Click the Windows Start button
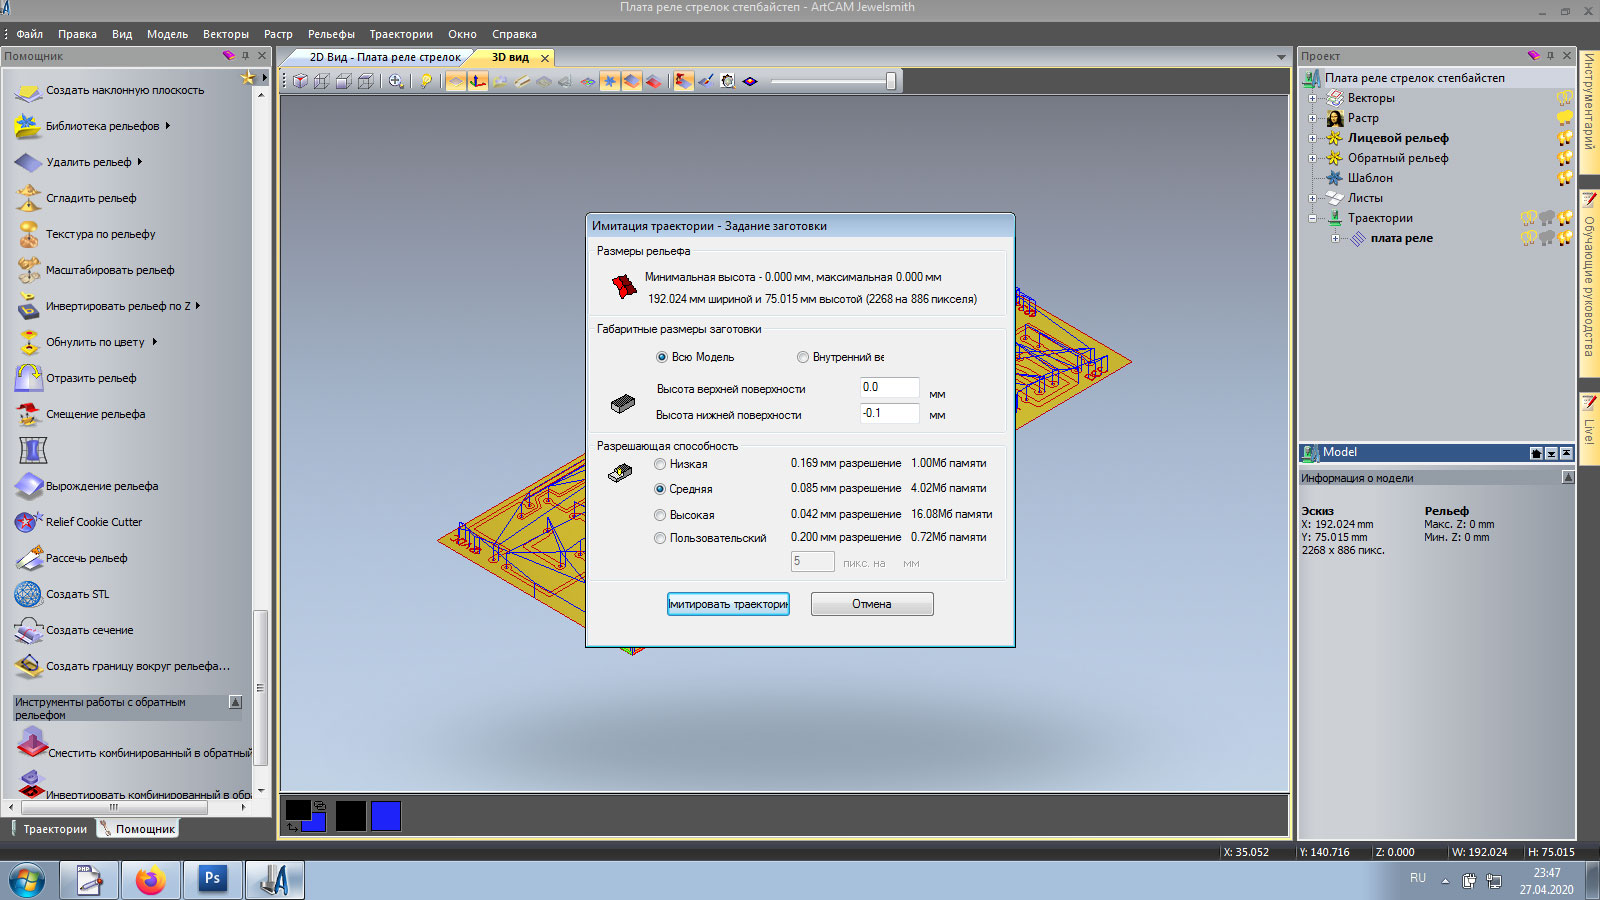Viewport: 1600px width, 900px height. 27,881
